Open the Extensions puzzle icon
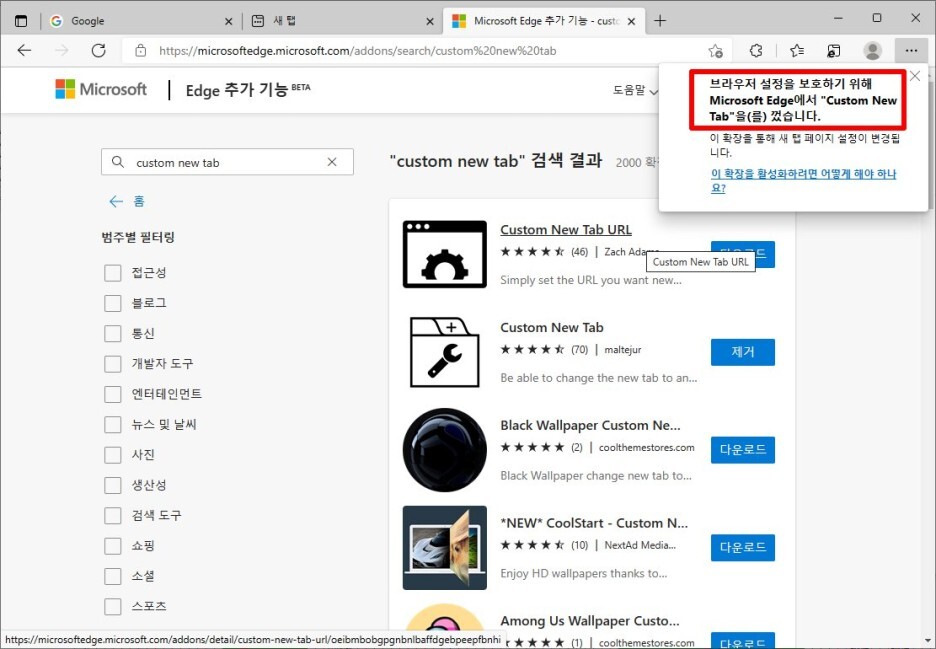Screen dimensions: 936x649 point(756,51)
